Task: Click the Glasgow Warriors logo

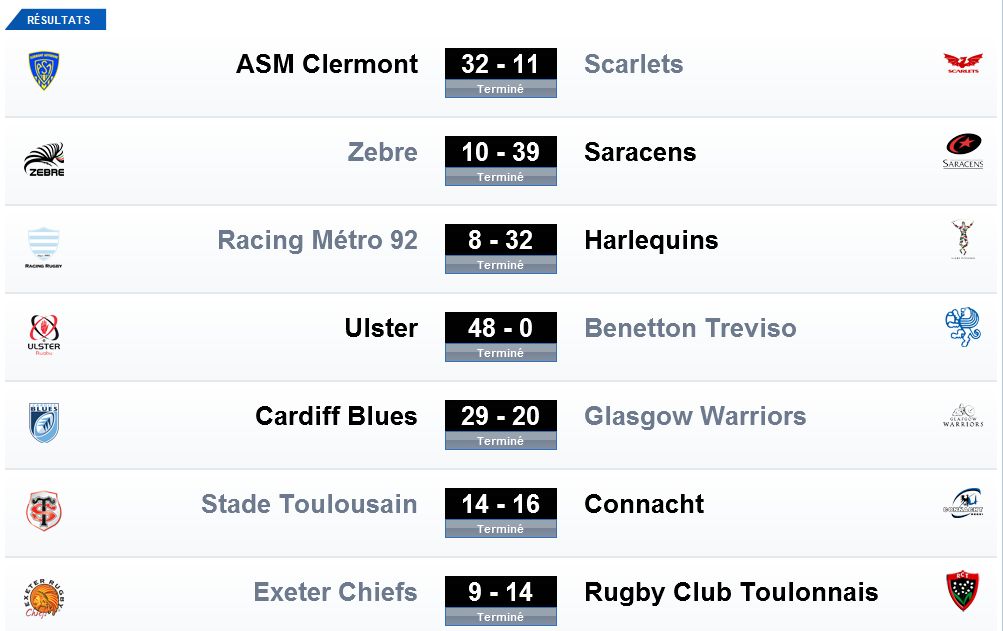Action: coord(963,415)
